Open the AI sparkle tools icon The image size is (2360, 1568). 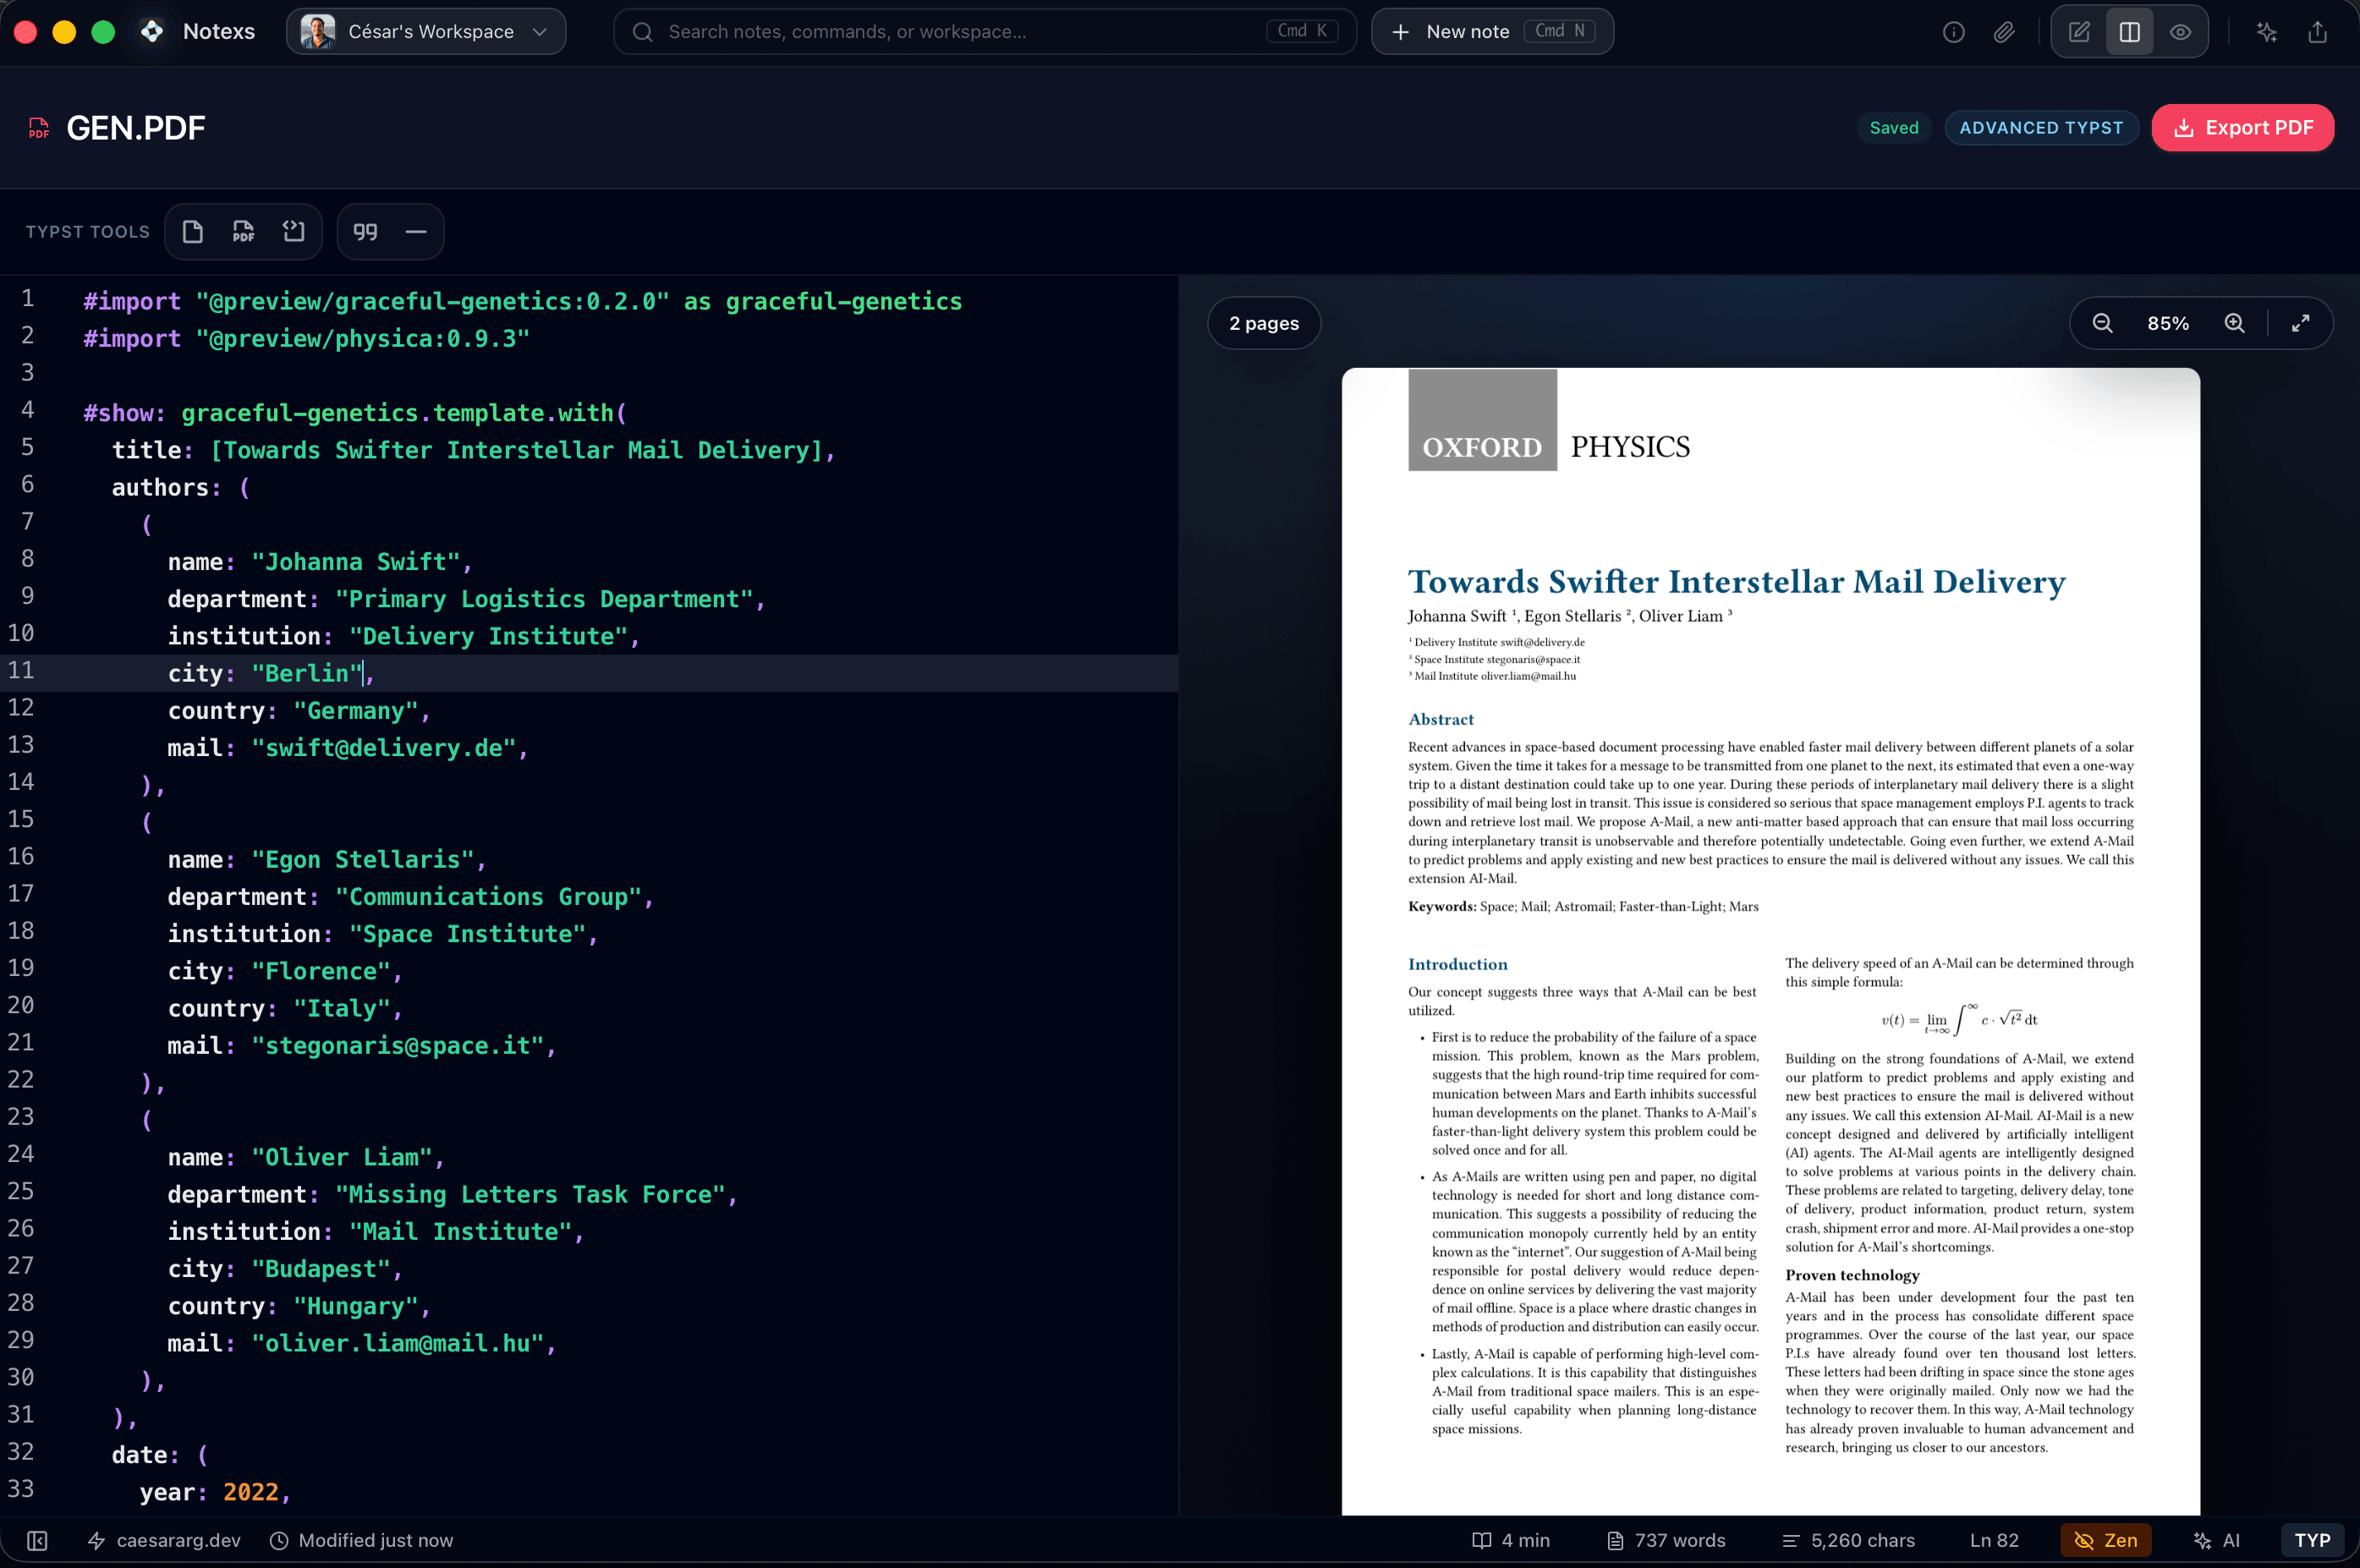[2267, 32]
